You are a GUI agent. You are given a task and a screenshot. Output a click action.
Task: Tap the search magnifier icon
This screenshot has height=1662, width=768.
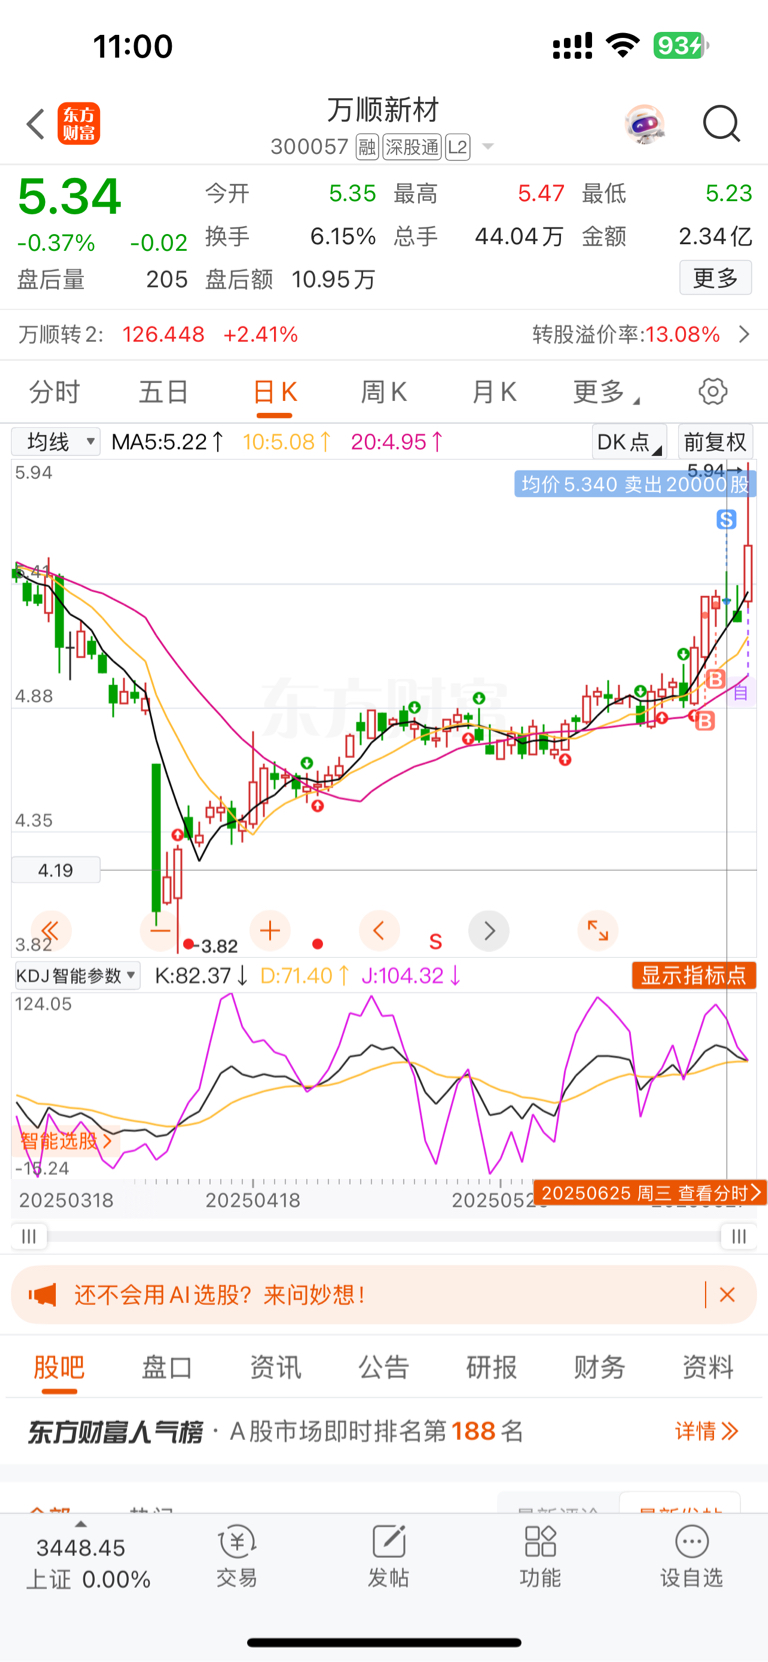pyautogui.click(x=721, y=124)
